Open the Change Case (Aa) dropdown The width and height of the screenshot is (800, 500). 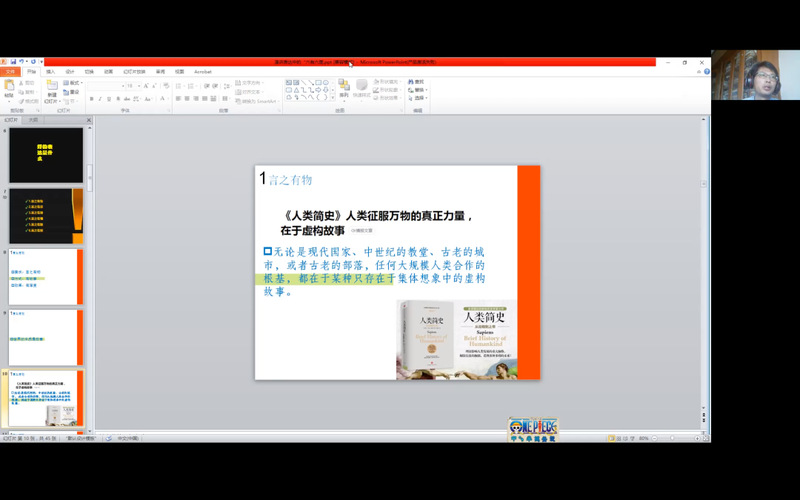coord(148,99)
